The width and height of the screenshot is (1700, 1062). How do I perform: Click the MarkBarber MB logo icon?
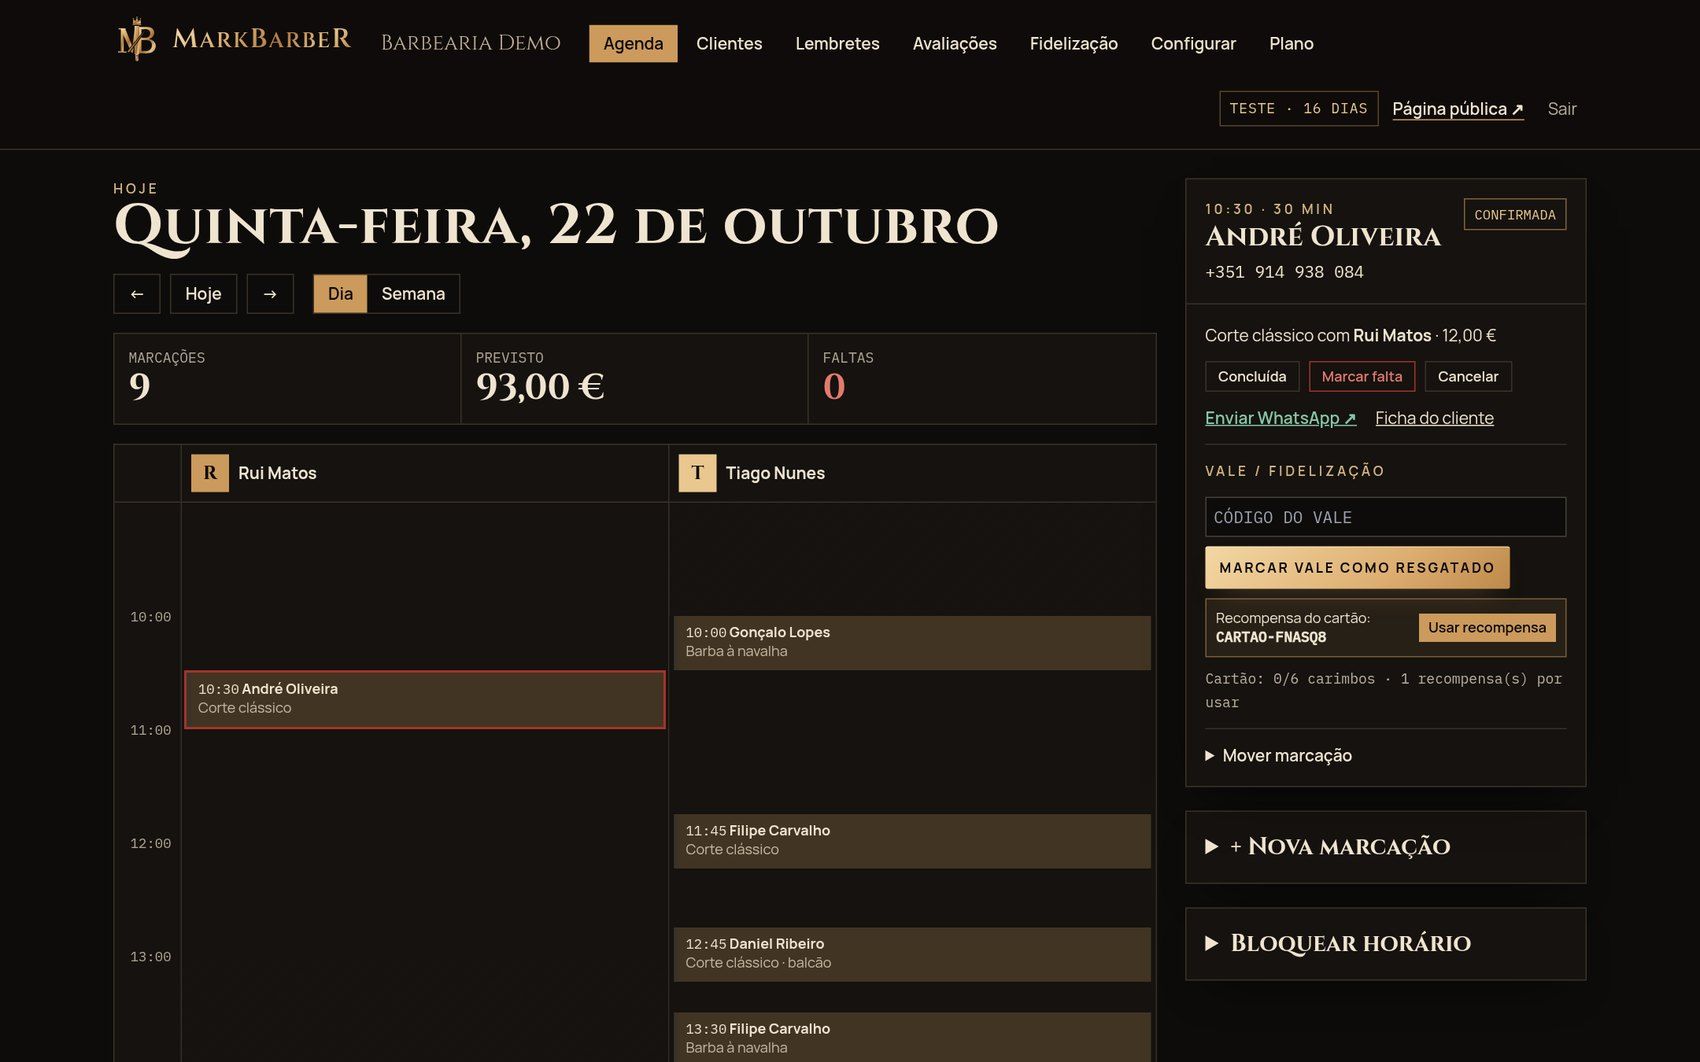(137, 40)
